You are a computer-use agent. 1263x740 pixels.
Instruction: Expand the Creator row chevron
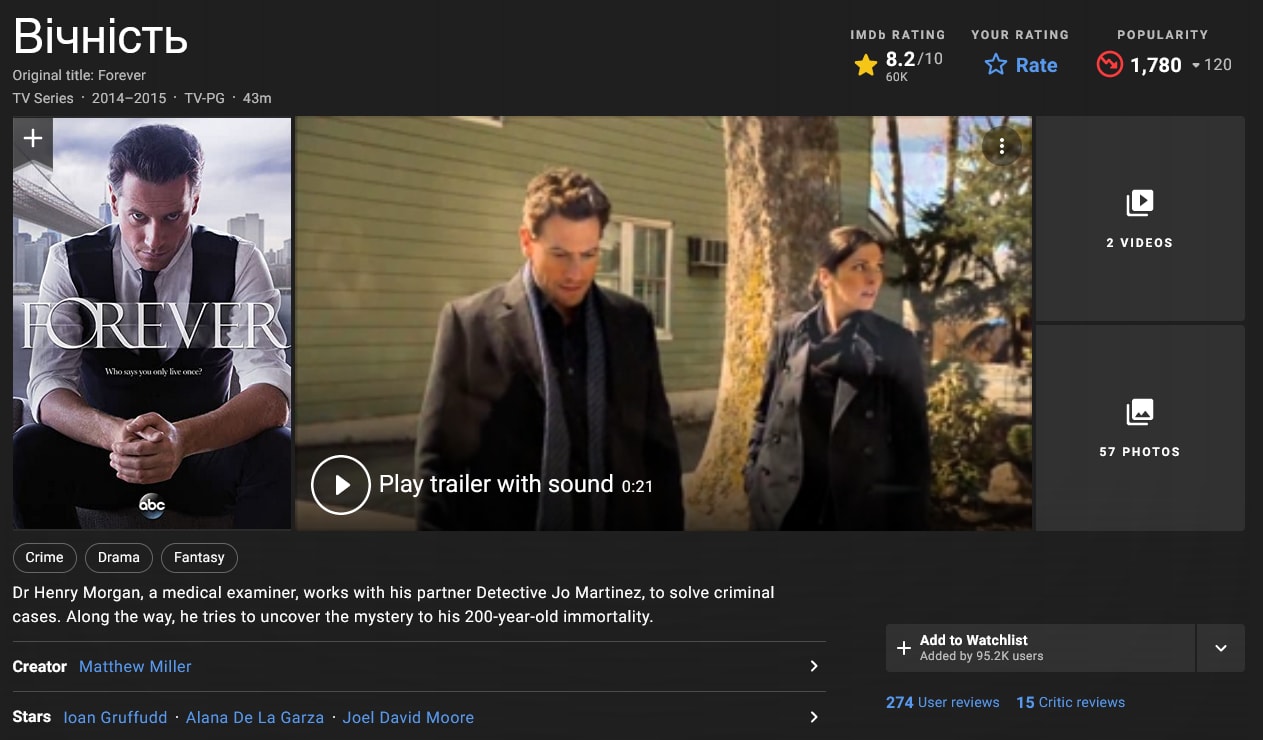click(x=813, y=666)
